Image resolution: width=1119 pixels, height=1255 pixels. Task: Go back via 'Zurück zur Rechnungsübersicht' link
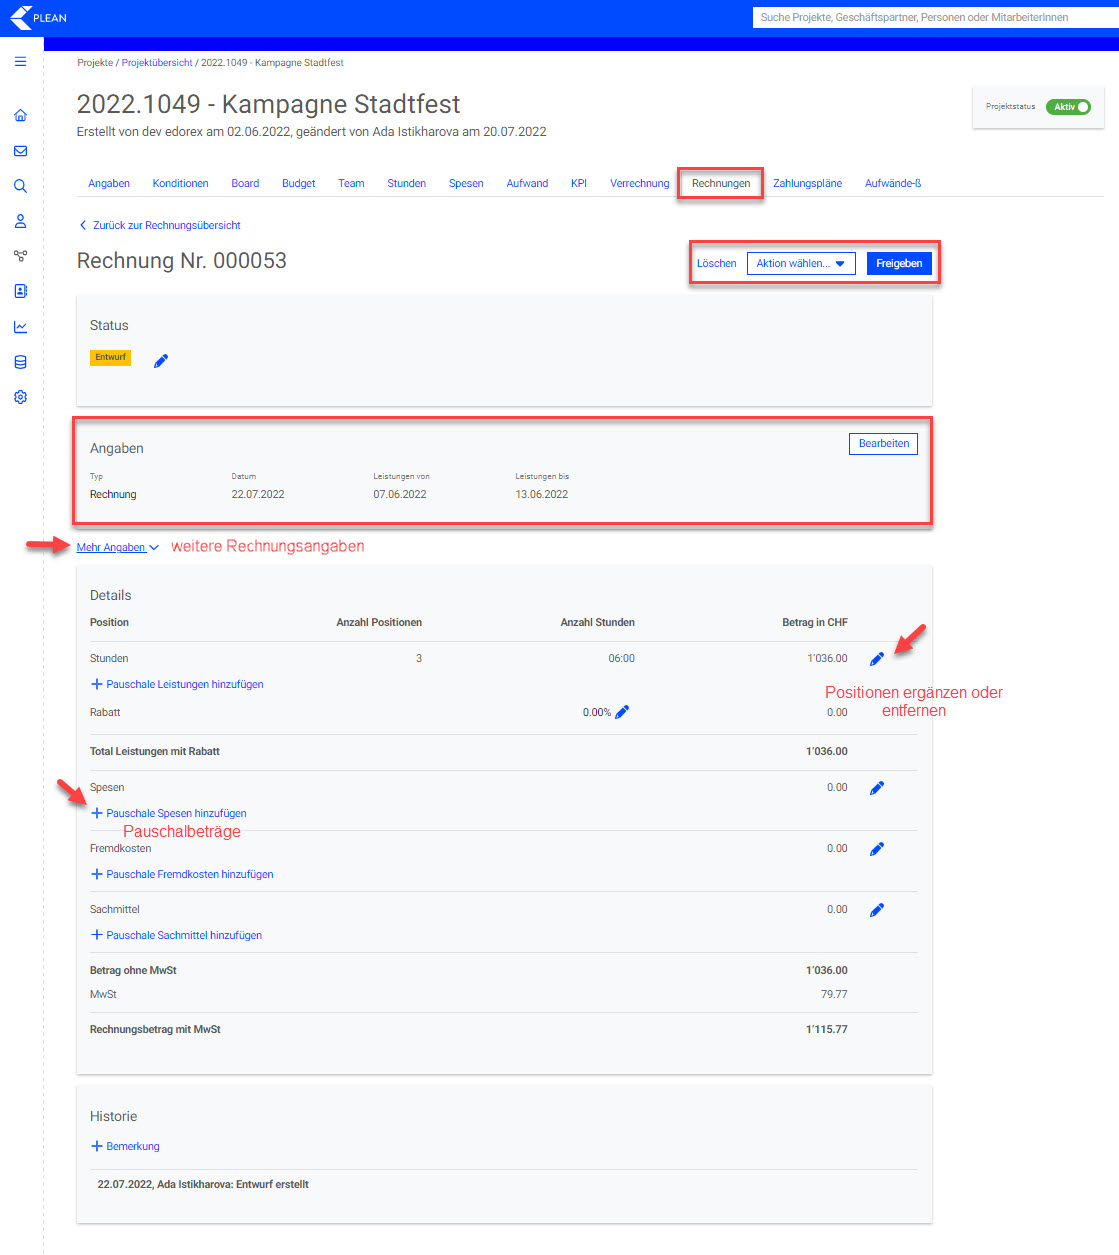pyautogui.click(x=166, y=226)
